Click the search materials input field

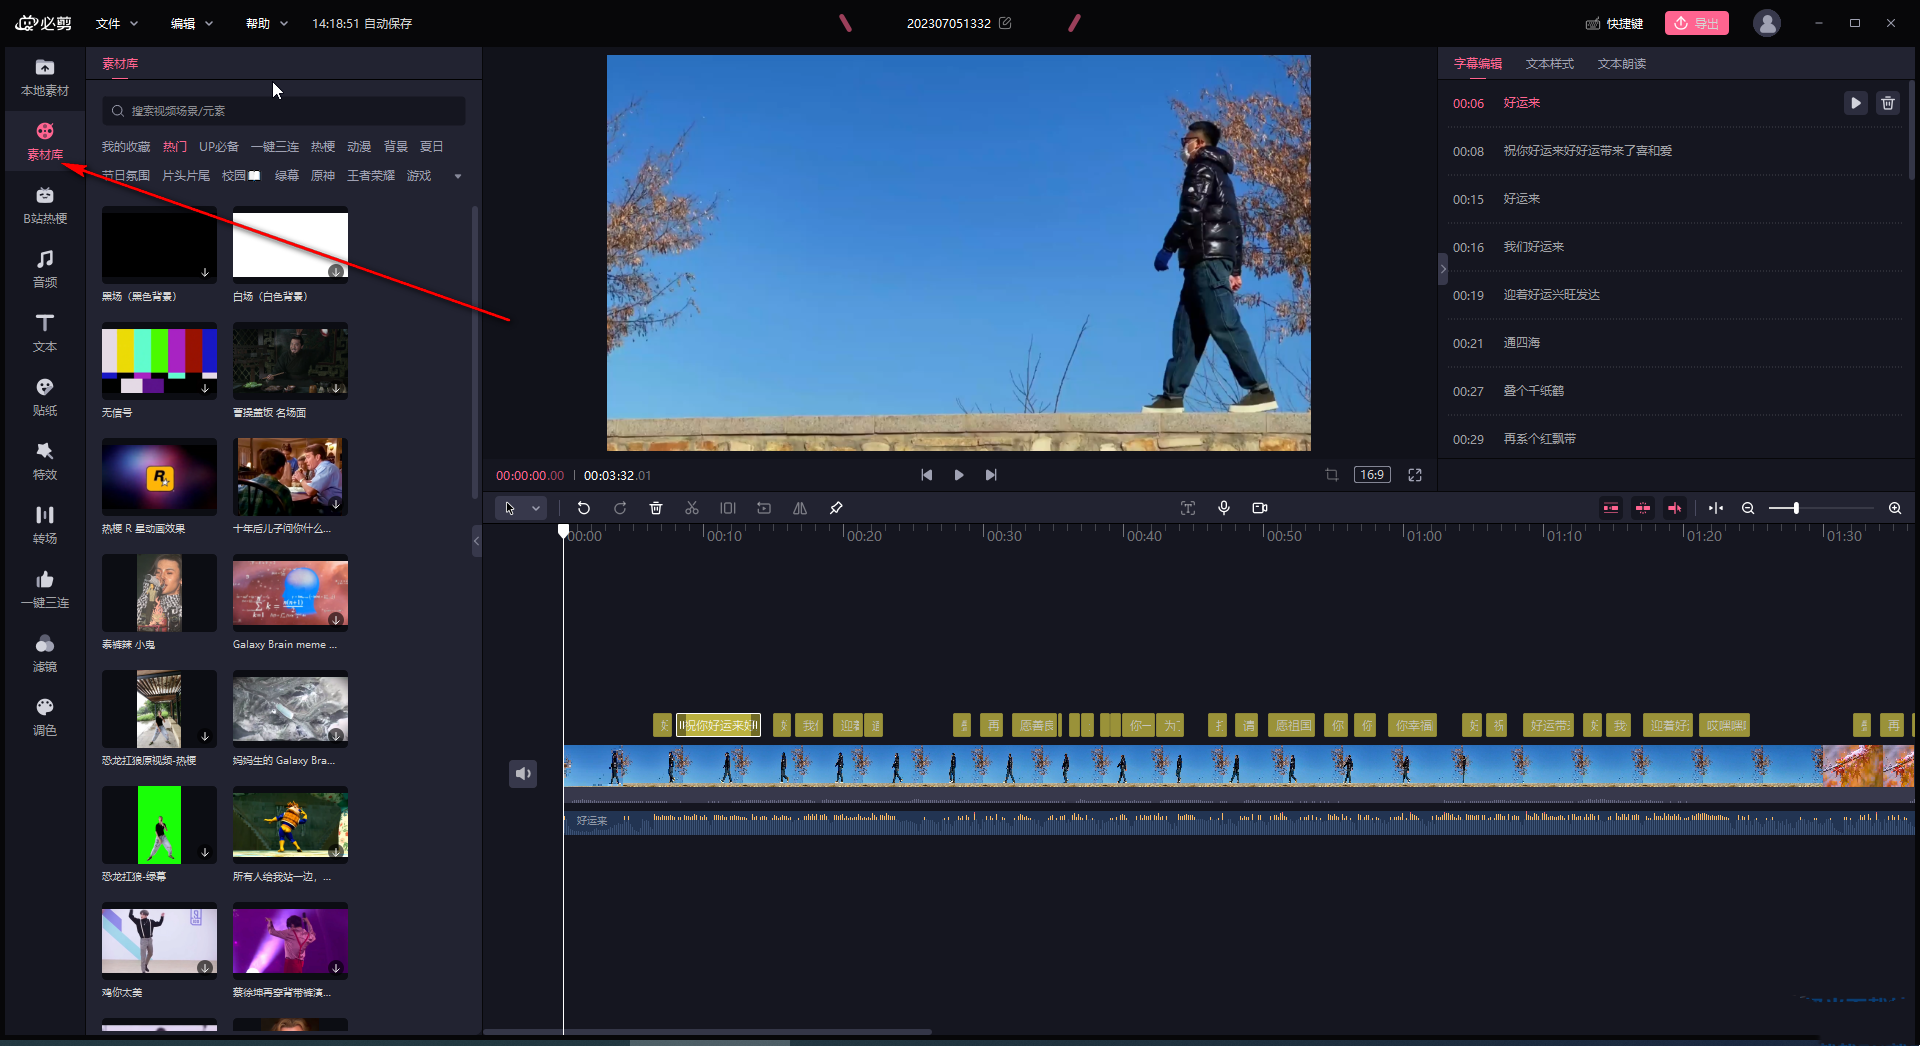(284, 111)
